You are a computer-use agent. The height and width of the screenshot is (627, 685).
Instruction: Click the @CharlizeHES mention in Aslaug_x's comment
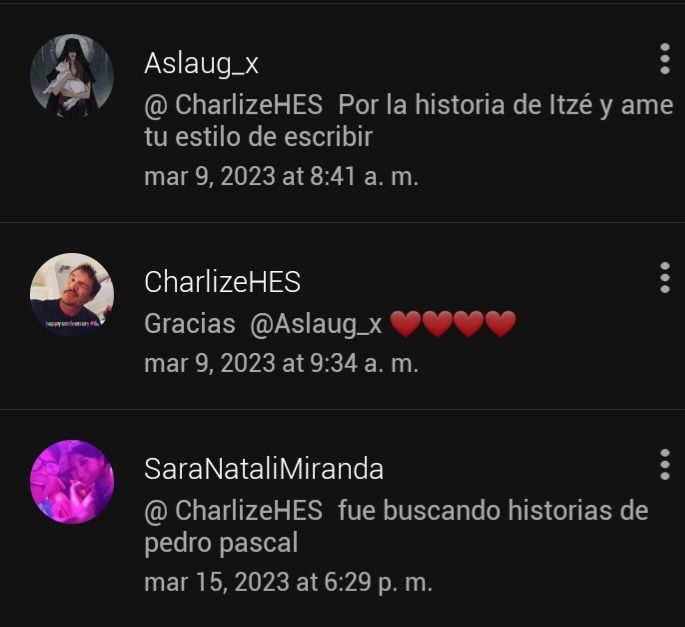click(233, 105)
